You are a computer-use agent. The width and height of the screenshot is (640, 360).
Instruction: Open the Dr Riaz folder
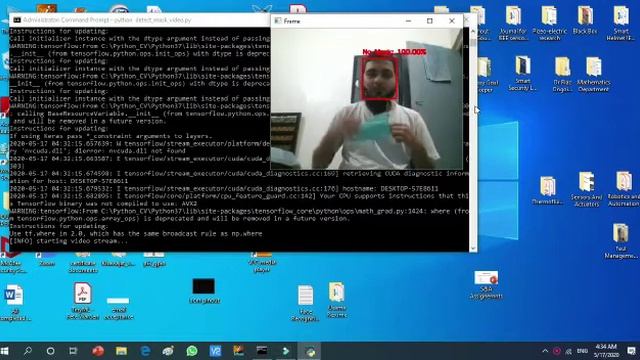(x=562, y=74)
